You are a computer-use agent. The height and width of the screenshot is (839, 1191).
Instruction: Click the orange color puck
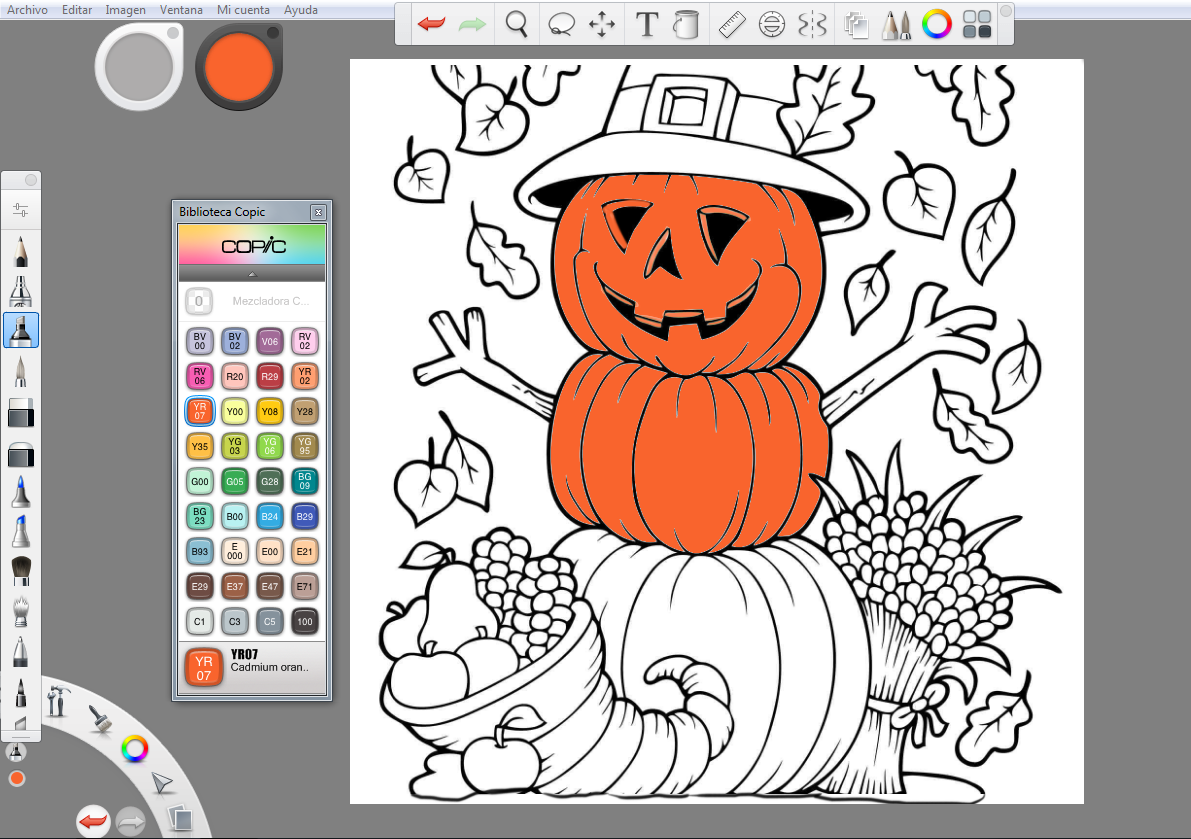tap(239, 67)
